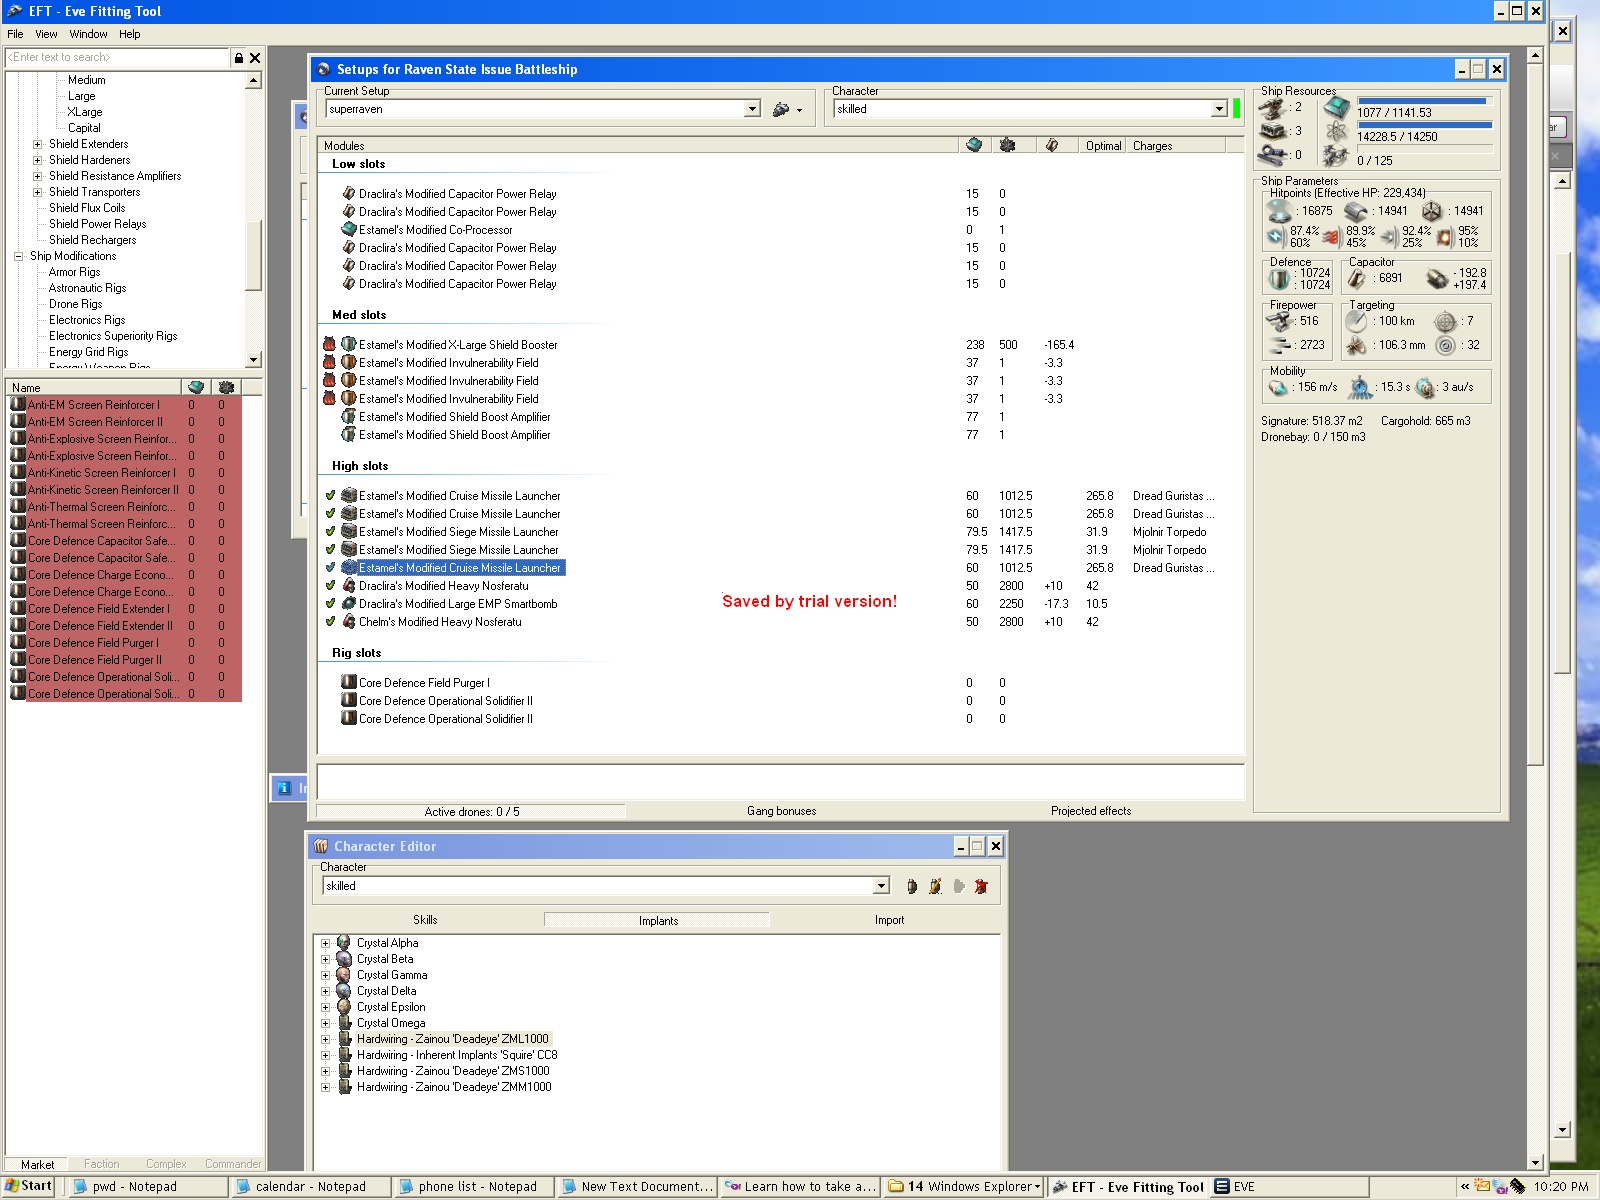The width and height of the screenshot is (1600, 1200).
Task: Click the Active drones 0 / 5 button
Action: pos(472,811)
